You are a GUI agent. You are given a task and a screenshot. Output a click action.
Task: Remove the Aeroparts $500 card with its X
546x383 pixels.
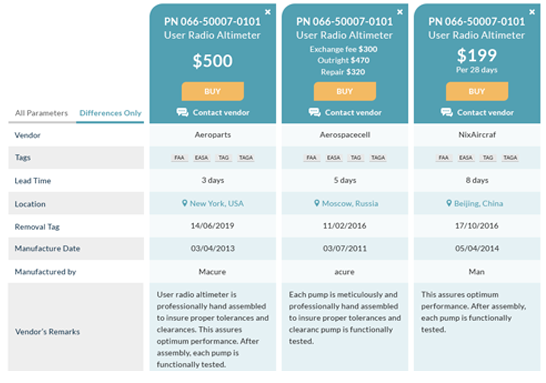(267, 12)
